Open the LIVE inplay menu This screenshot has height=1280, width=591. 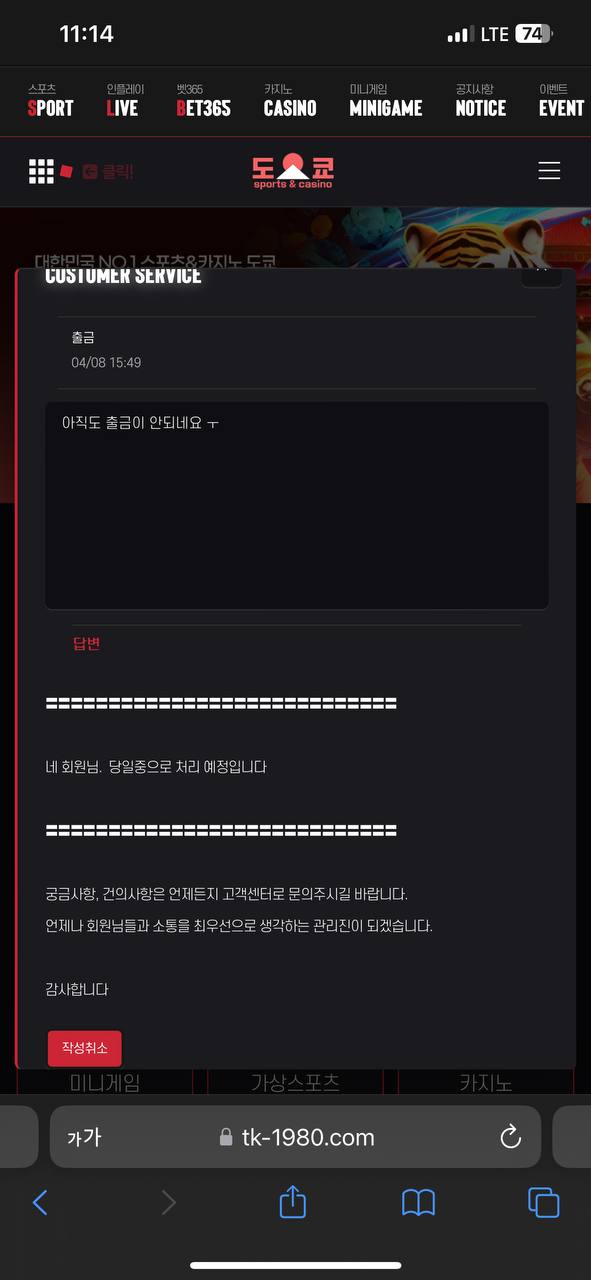(x=124, y=101)
